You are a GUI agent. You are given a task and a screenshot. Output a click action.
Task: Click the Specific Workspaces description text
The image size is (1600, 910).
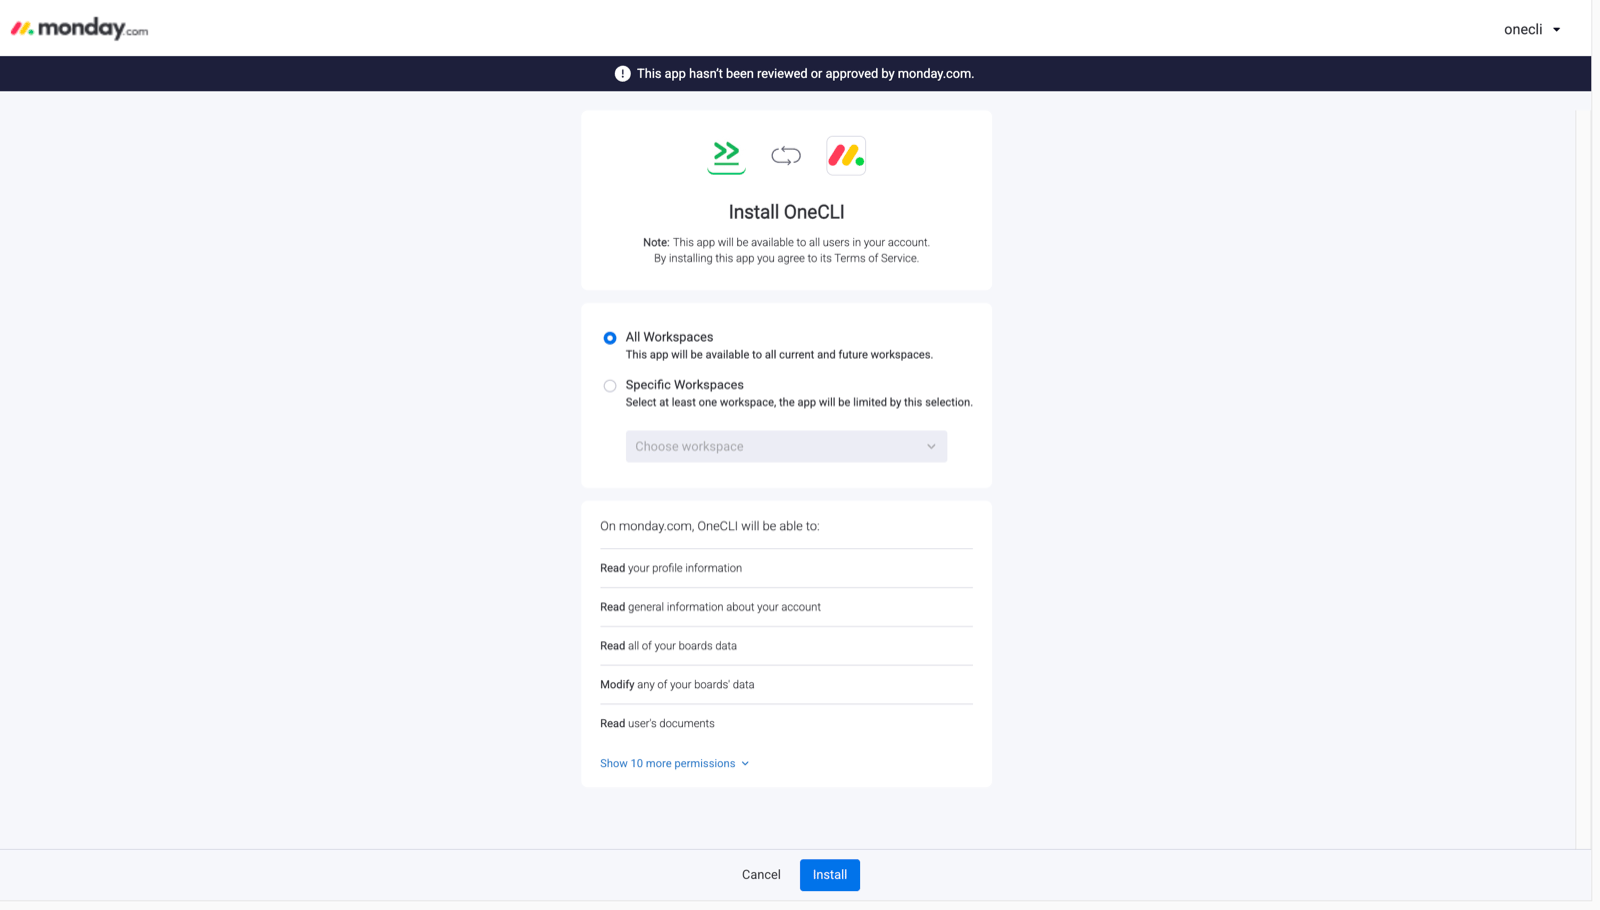click(799, 403)
